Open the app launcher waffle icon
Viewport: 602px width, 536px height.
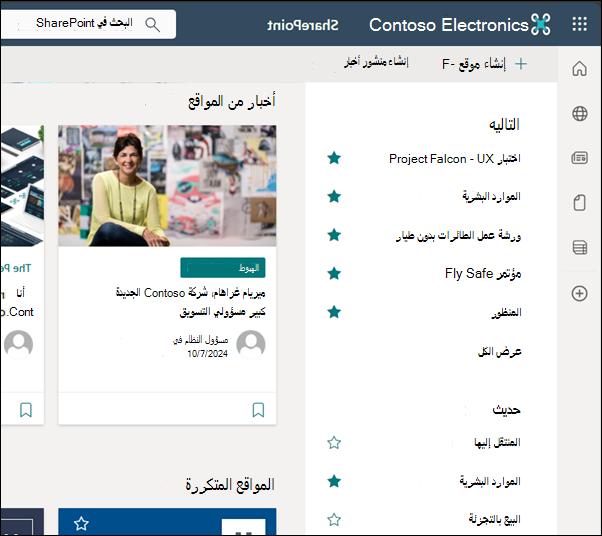tap(579, 24)
